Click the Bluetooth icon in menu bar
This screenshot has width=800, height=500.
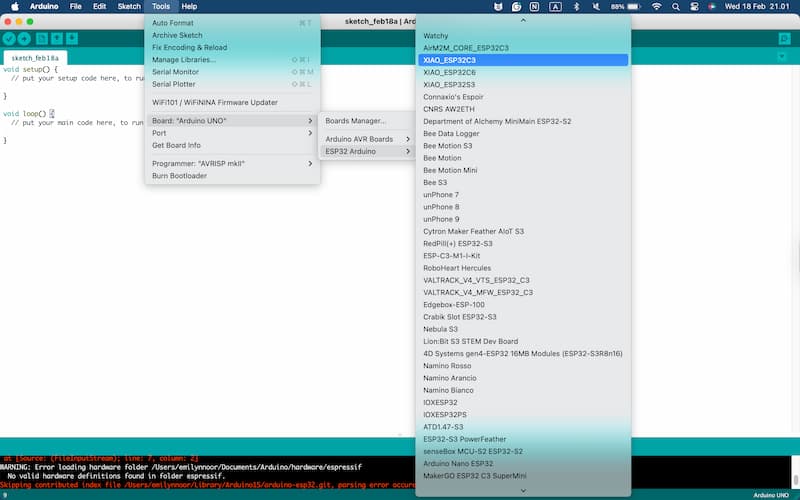click(x=577, y=7)
